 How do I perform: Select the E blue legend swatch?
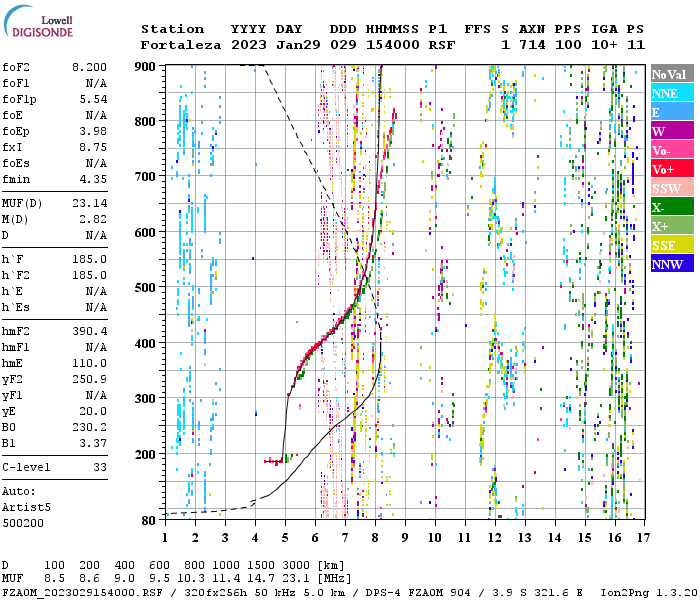pos(672,112)
